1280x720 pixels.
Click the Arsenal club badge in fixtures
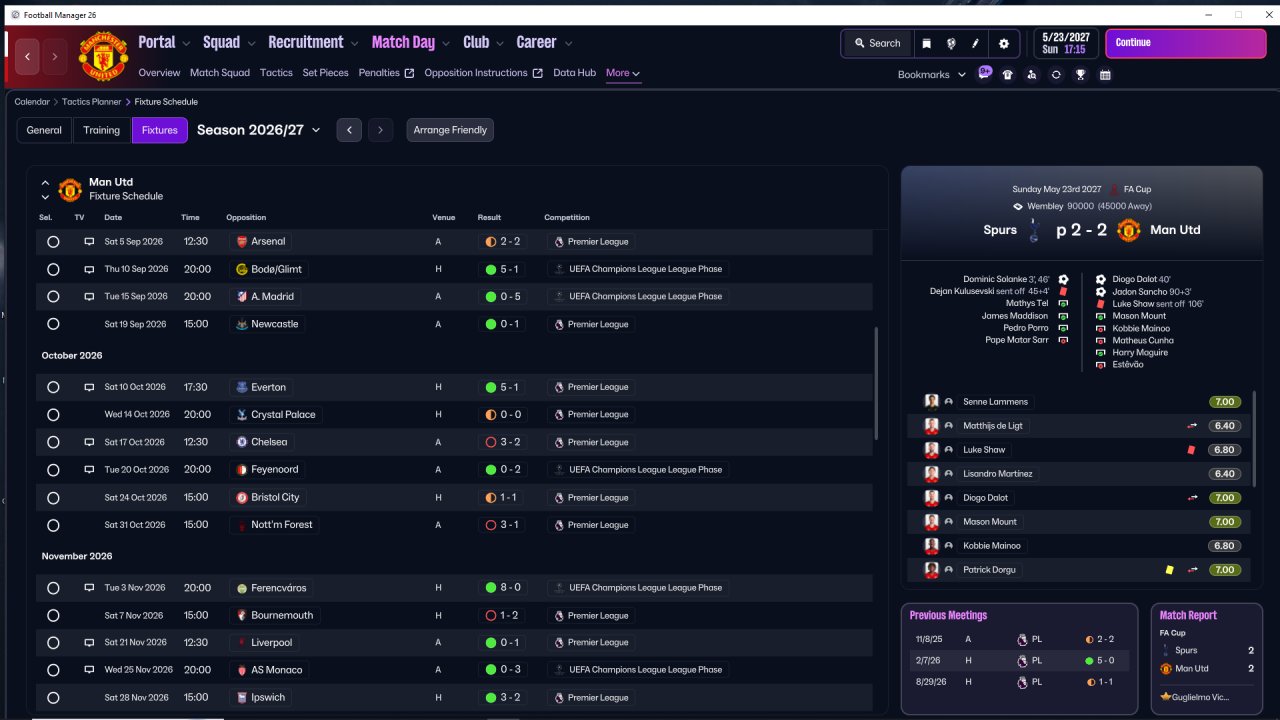click(x=241, y=242)
